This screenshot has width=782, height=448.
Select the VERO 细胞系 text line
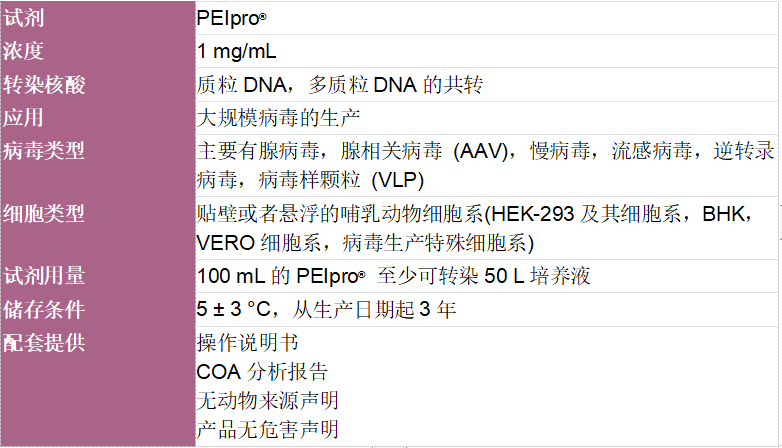click(x=365, y=243)
